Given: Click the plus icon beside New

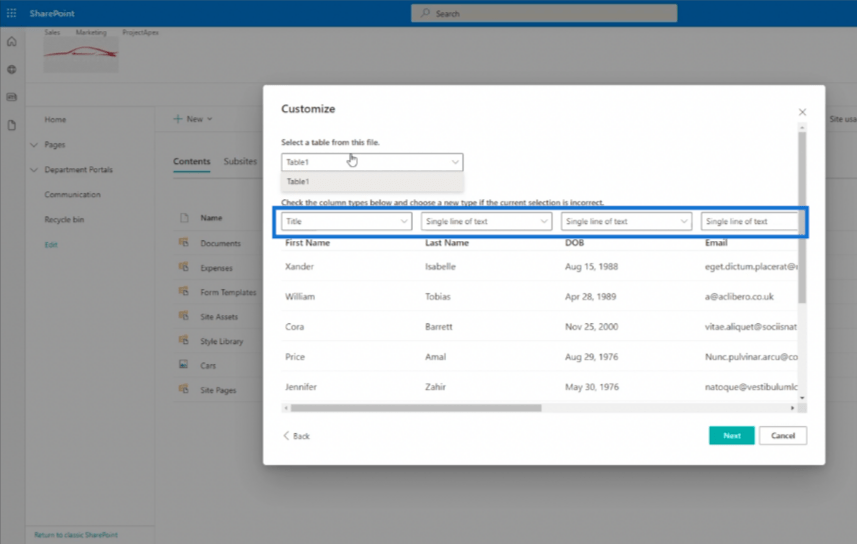Looking at the screenshot, I should point(178,119).
